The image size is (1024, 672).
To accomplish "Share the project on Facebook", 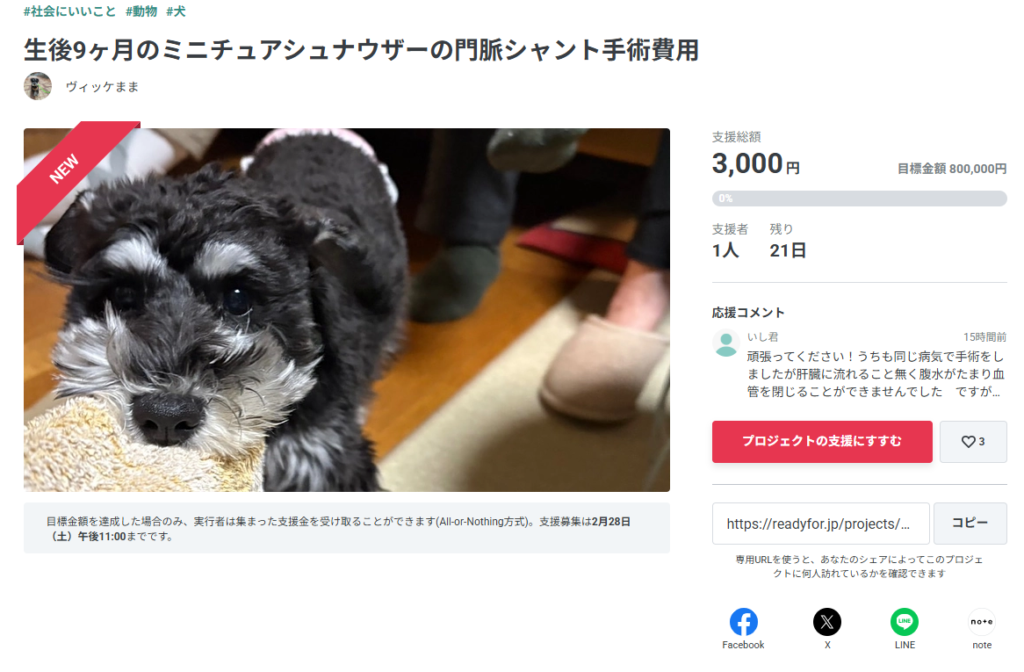I will point(743,622).
